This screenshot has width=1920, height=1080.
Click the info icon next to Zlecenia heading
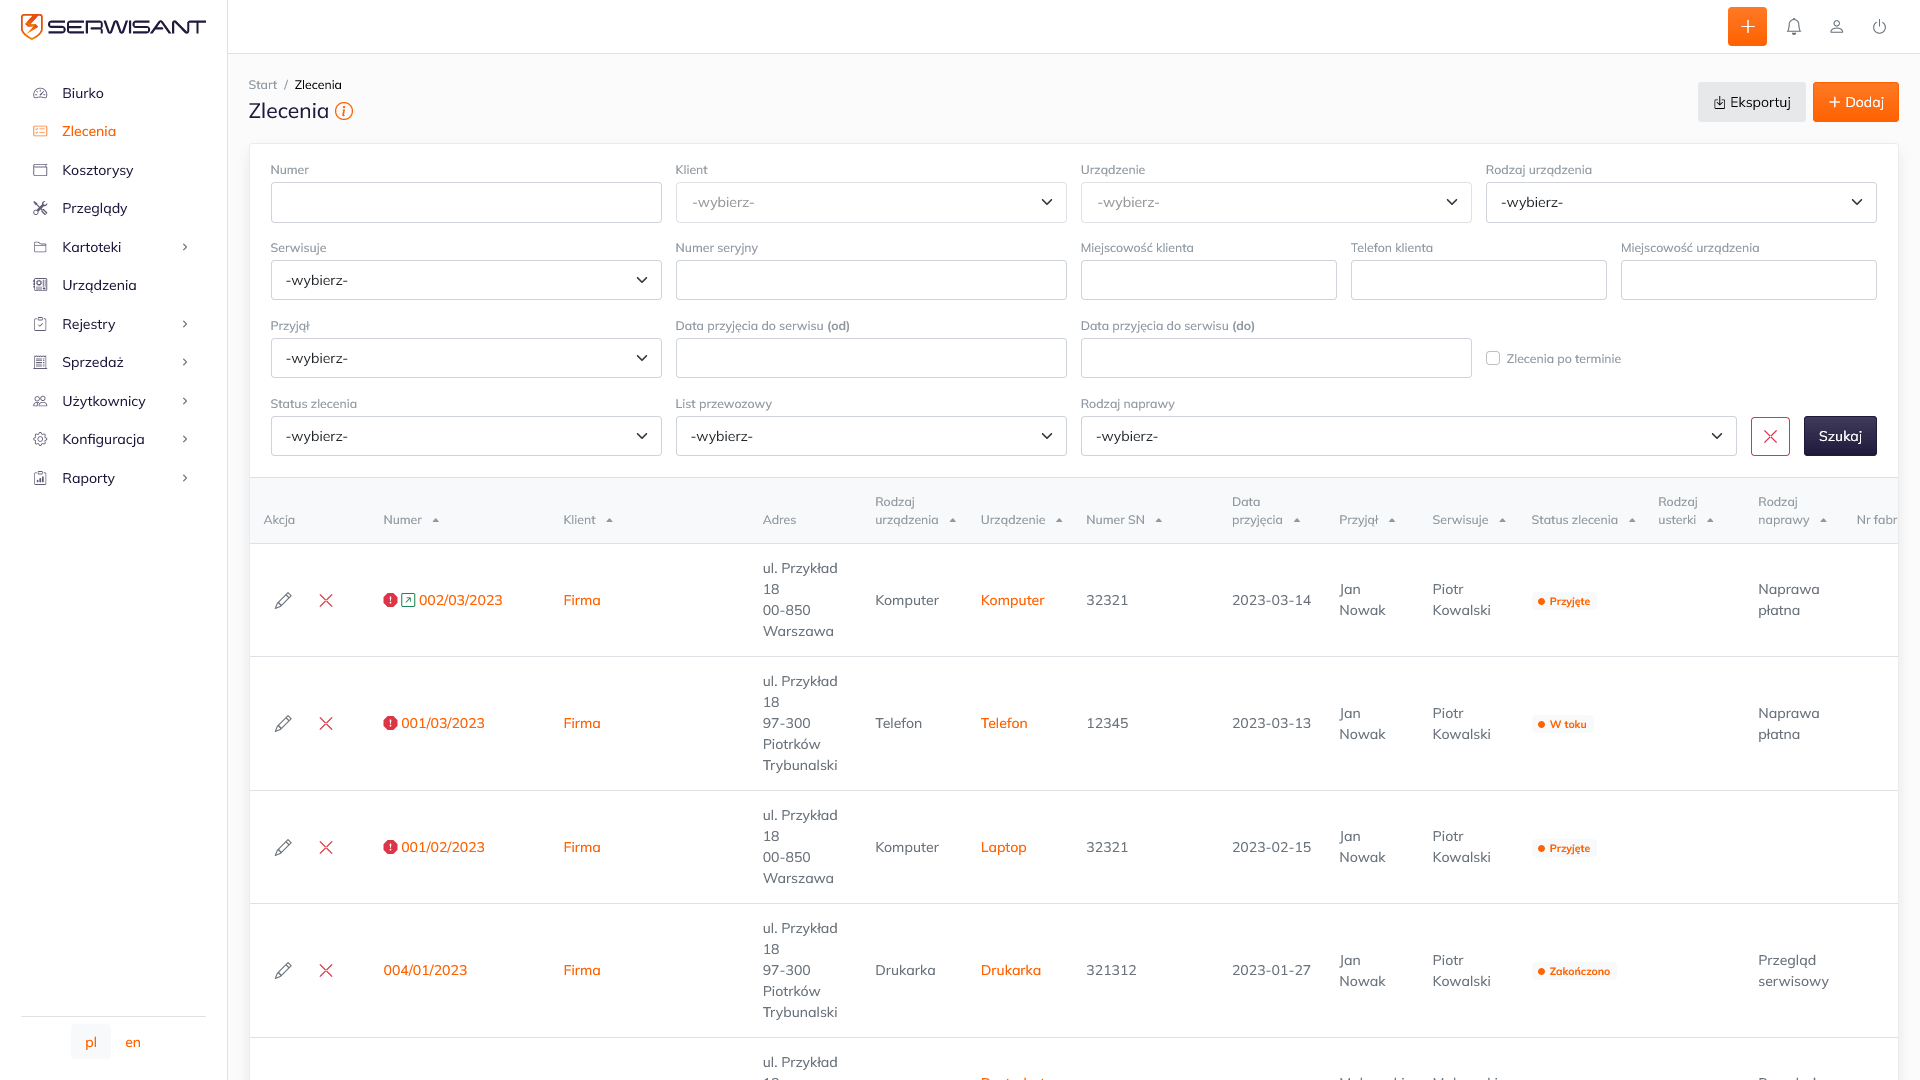click(x=344, y=111)
